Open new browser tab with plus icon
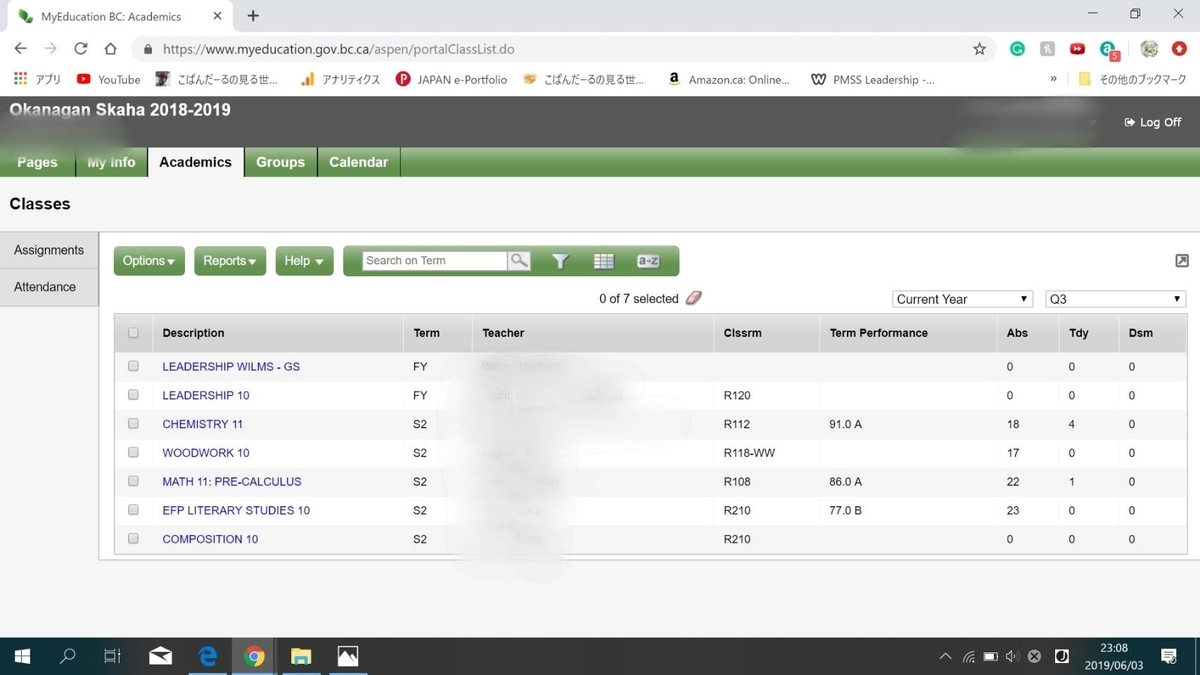Viewport: 1200px width, 675px height. click(253, 15)
